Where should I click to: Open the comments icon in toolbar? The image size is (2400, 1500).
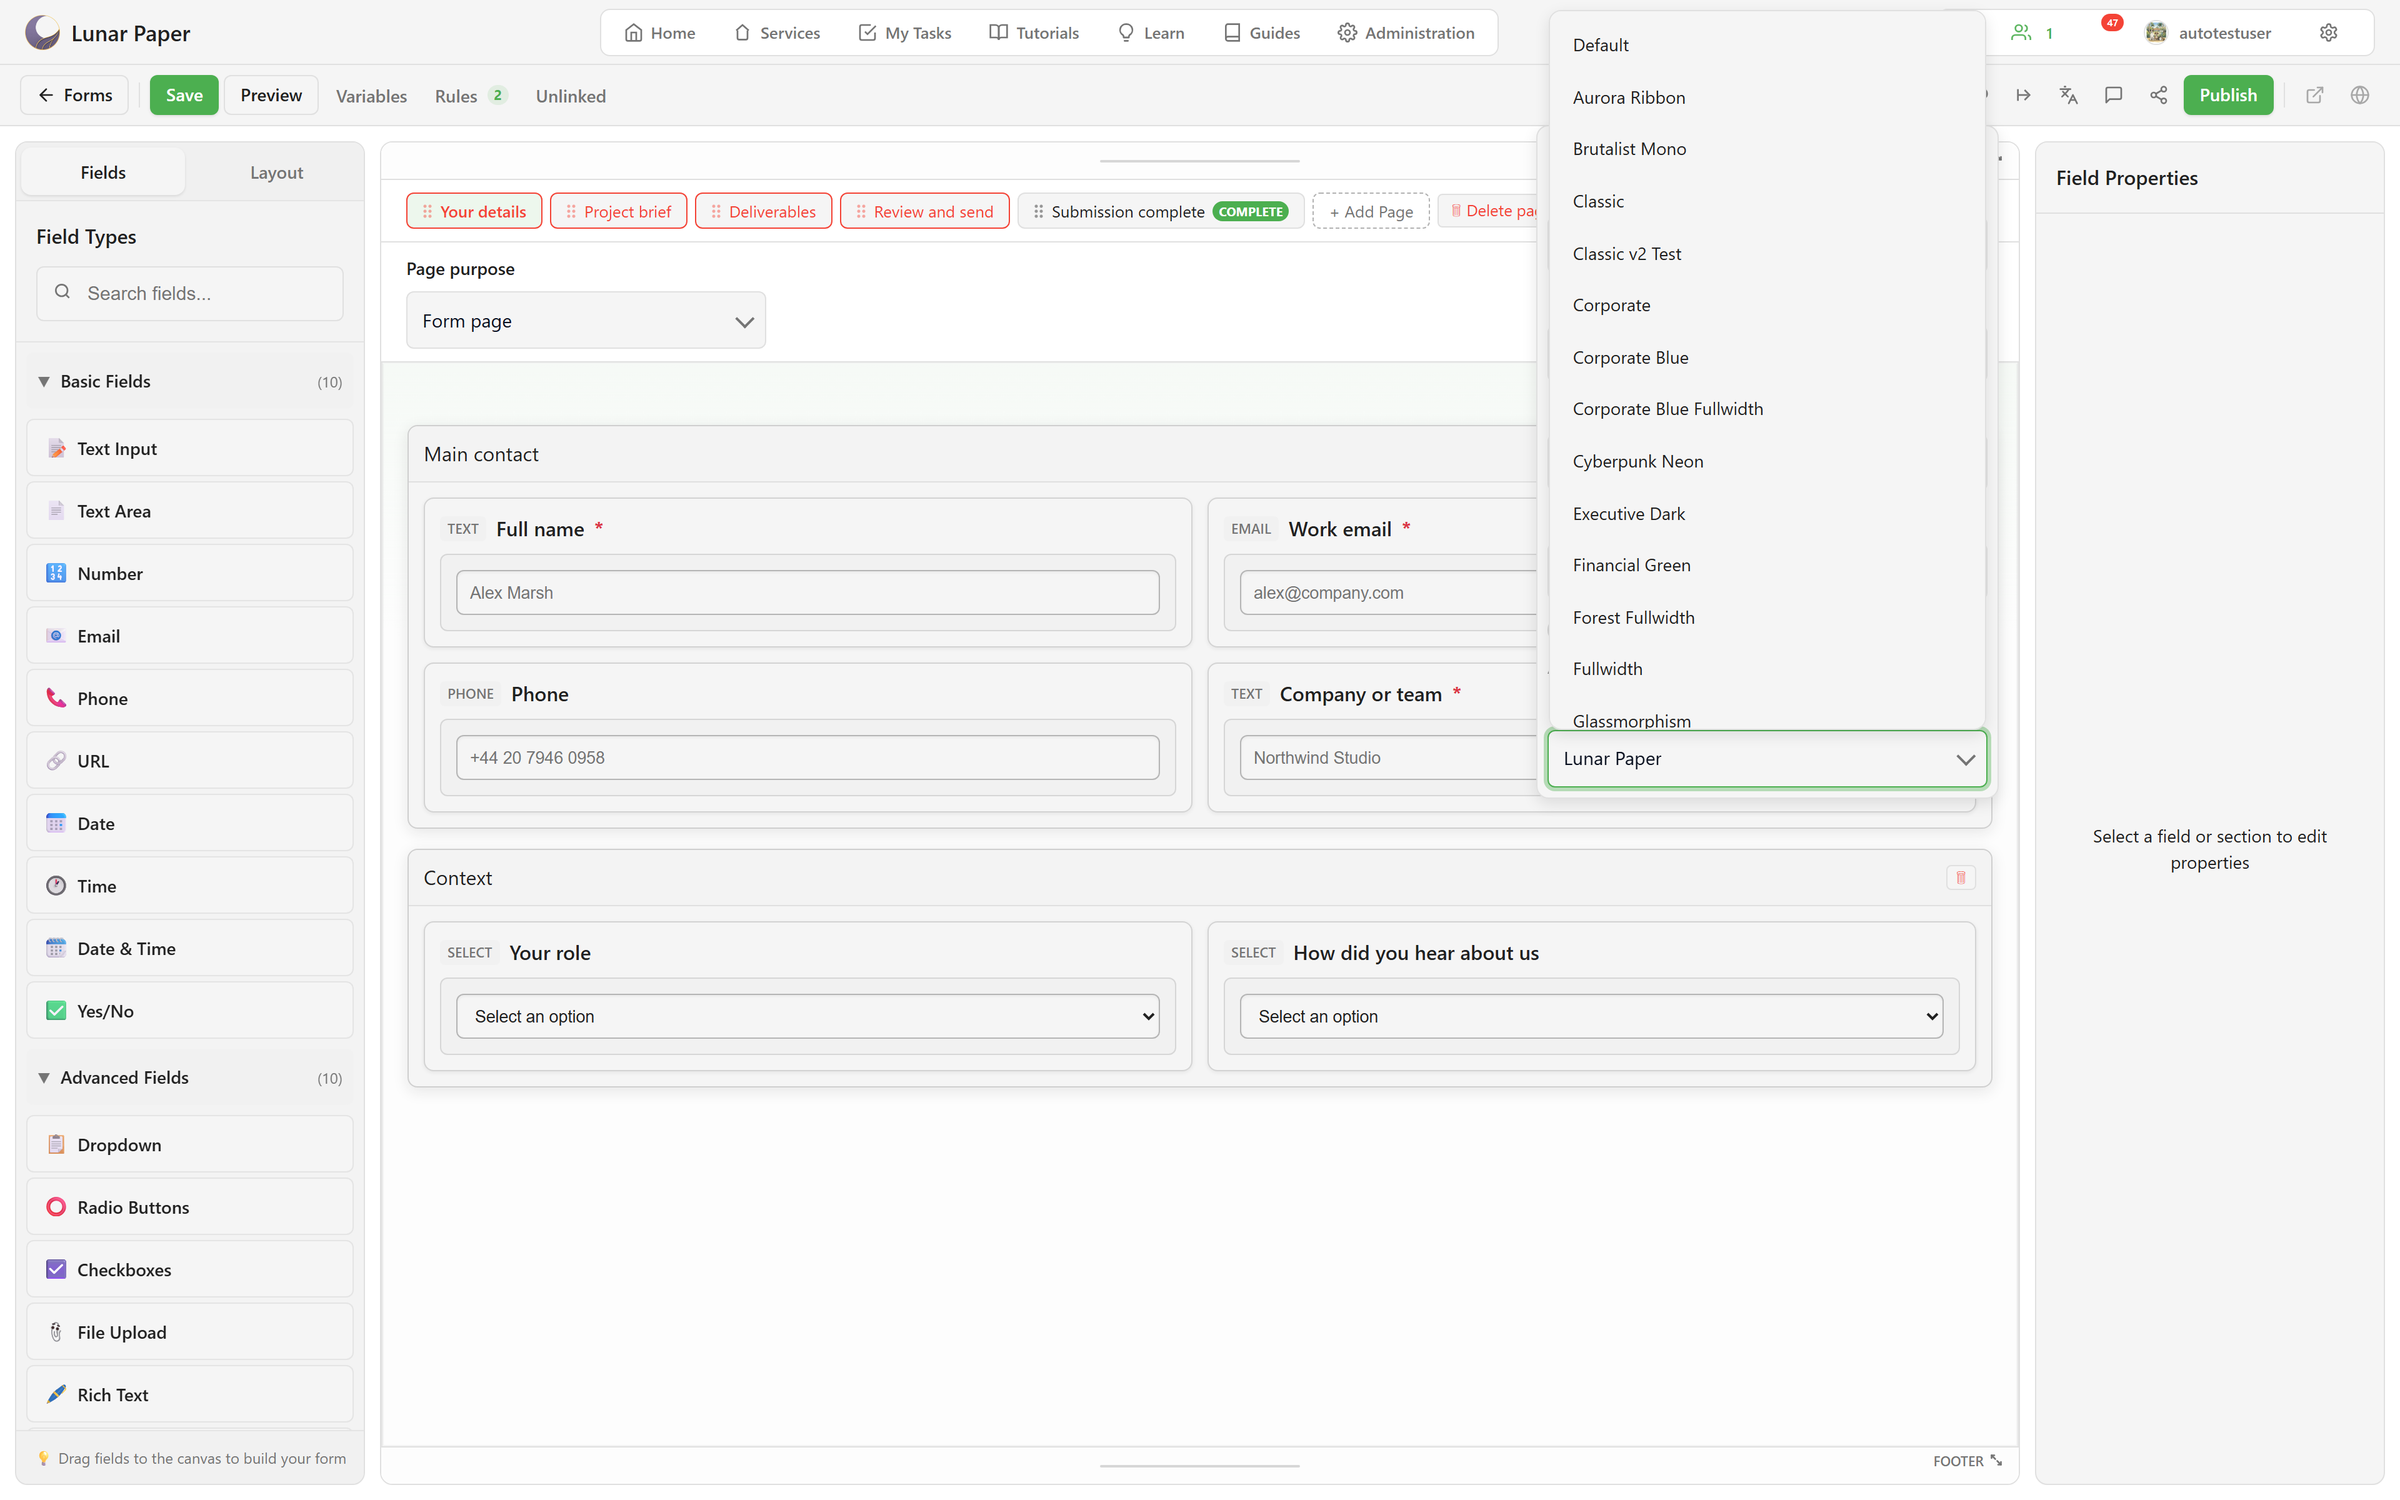(2113, 95)
